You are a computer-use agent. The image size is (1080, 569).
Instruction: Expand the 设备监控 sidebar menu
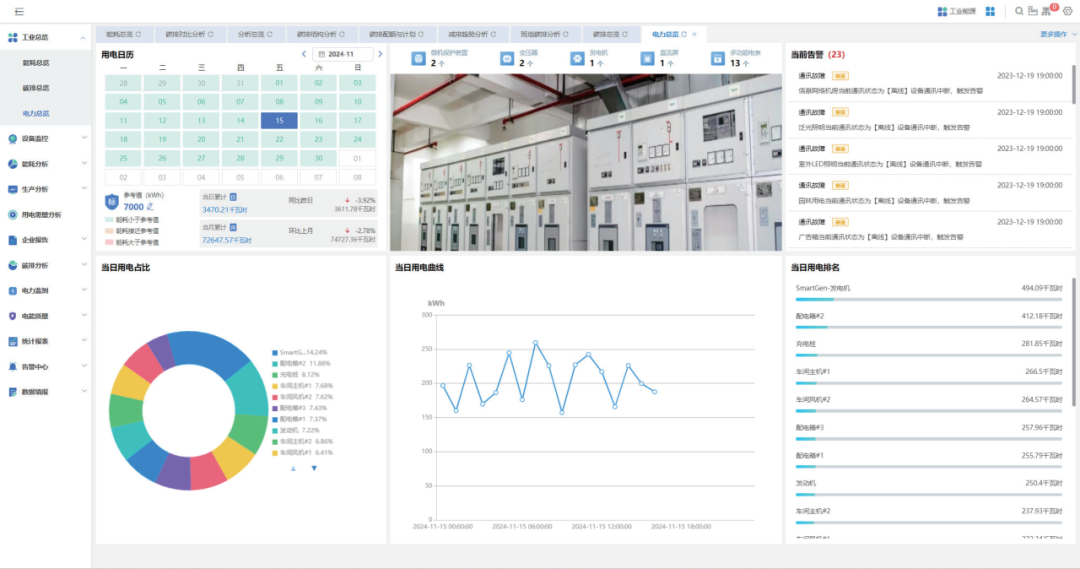(x=45, y=138)
